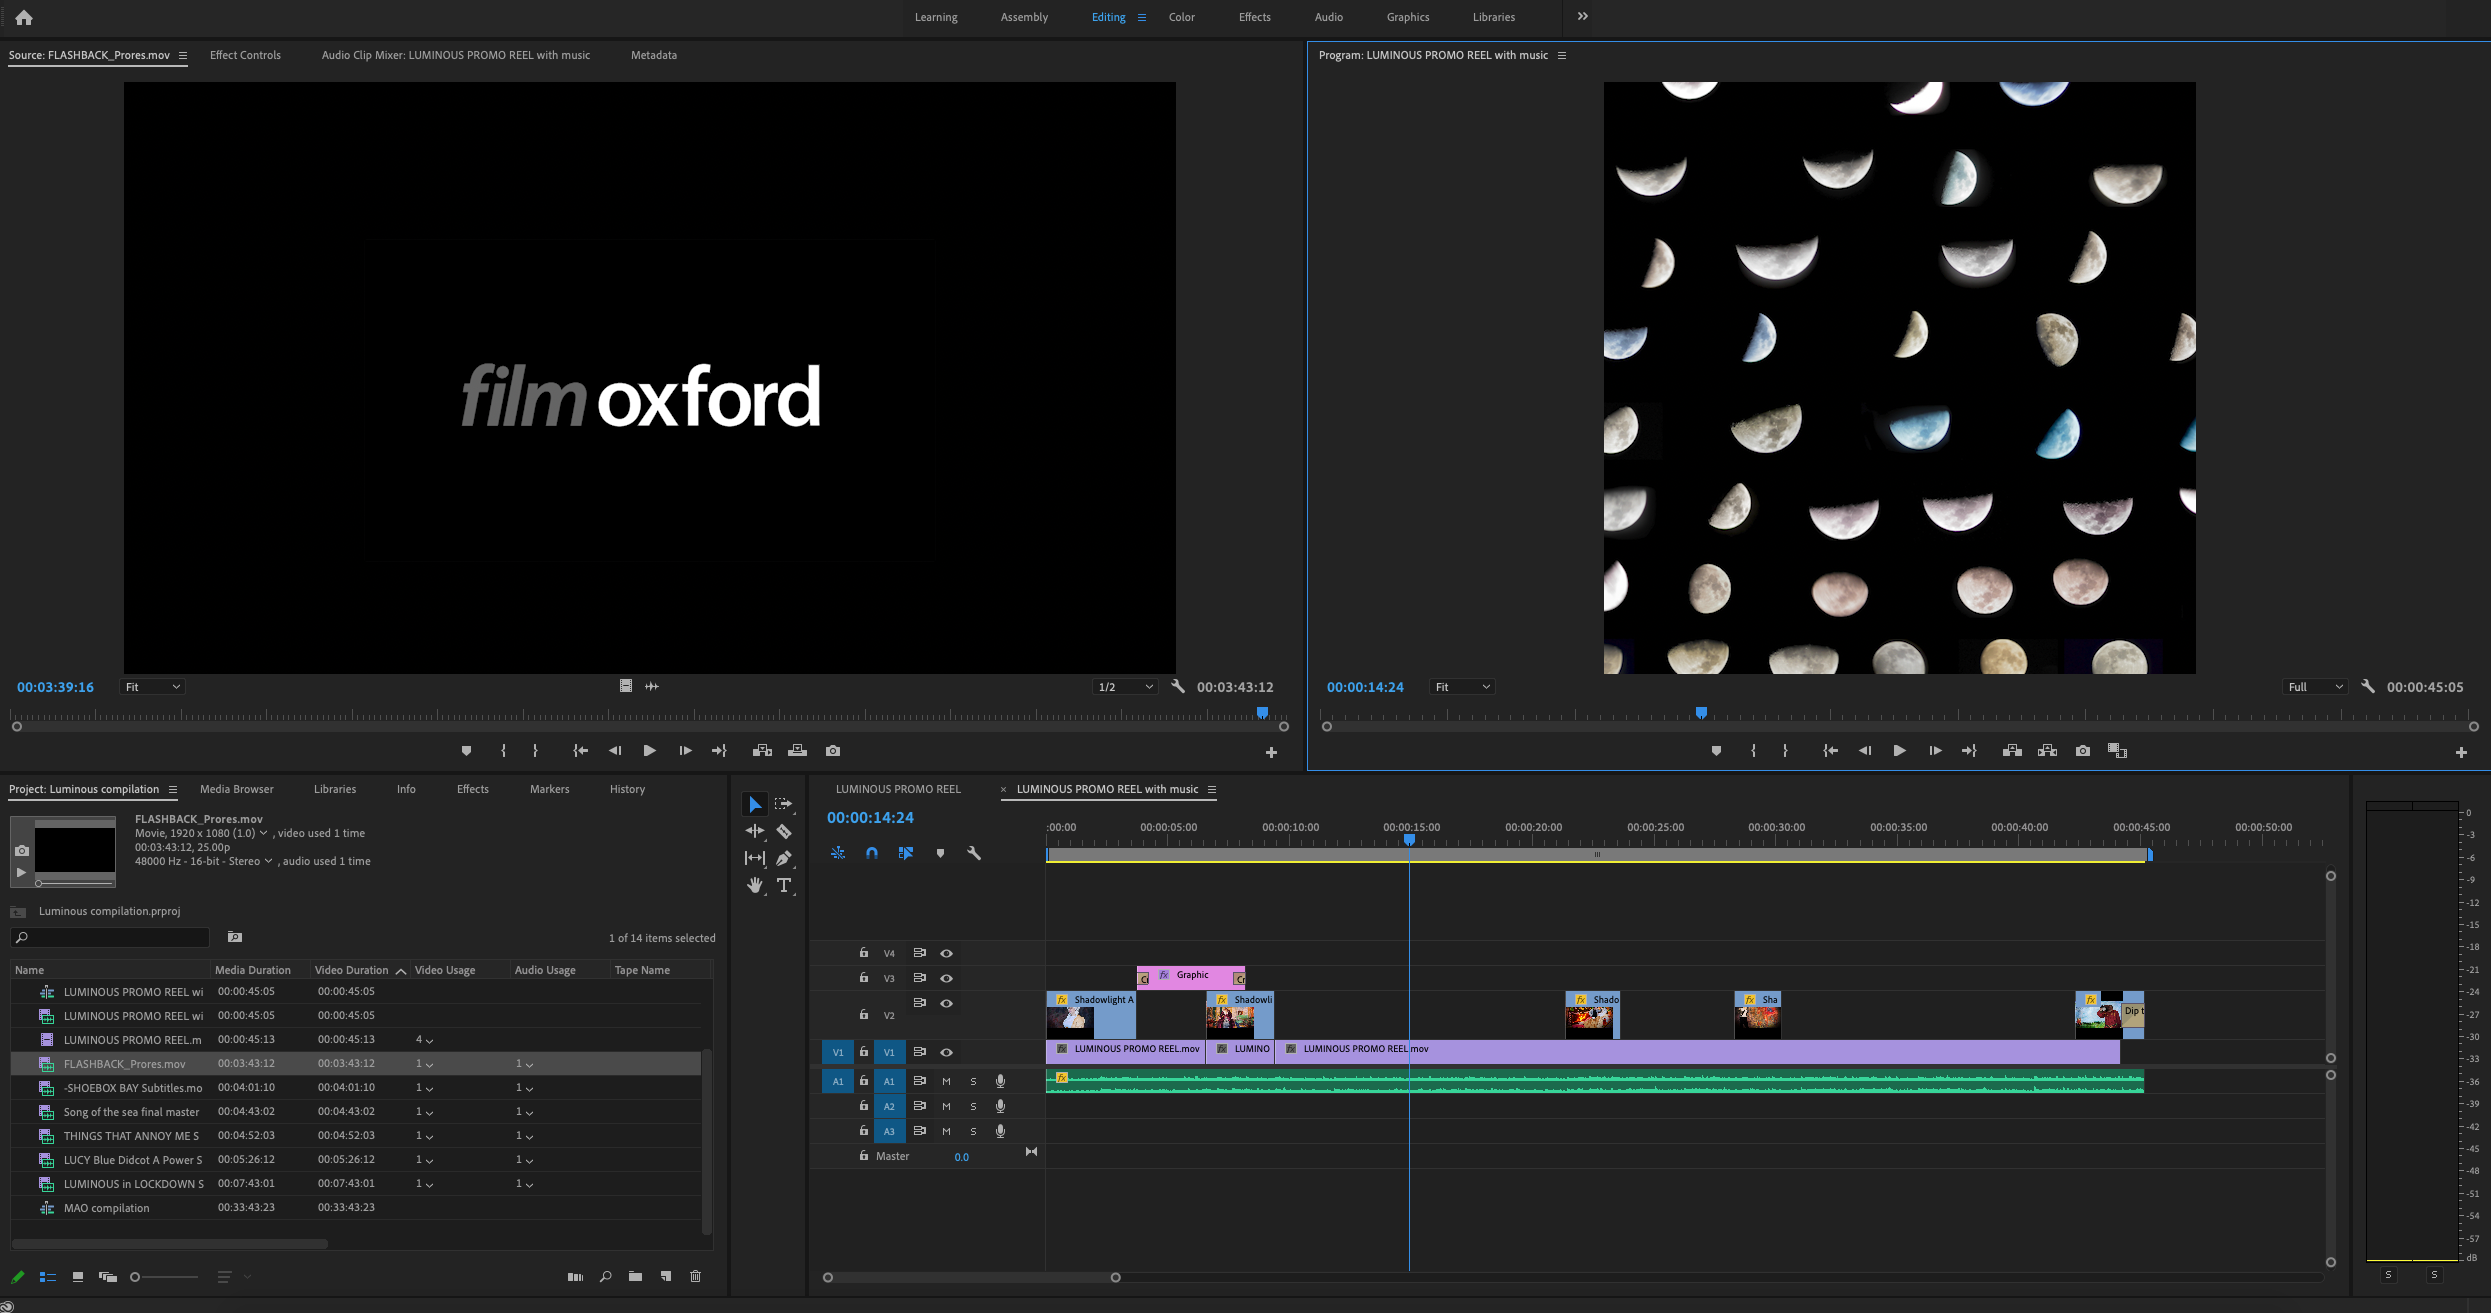
Task: Switch to the Color workspace
Action: click(x=1181, y=17)
